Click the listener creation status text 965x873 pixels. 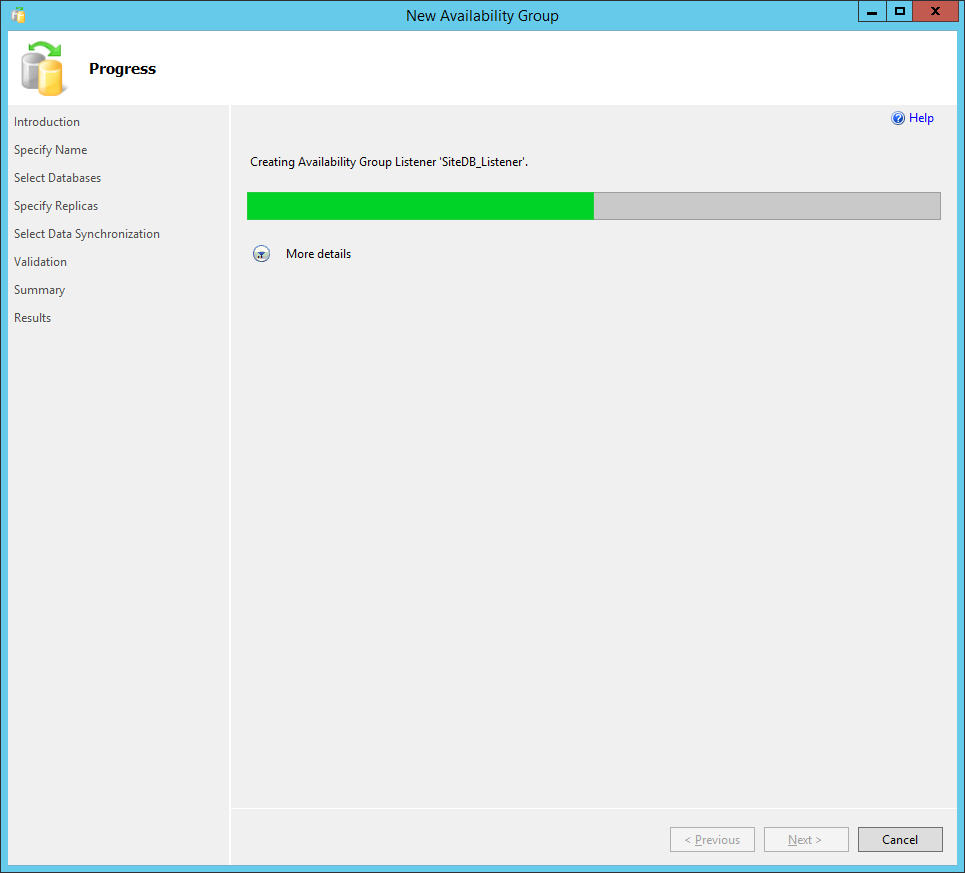pos(389,161)
